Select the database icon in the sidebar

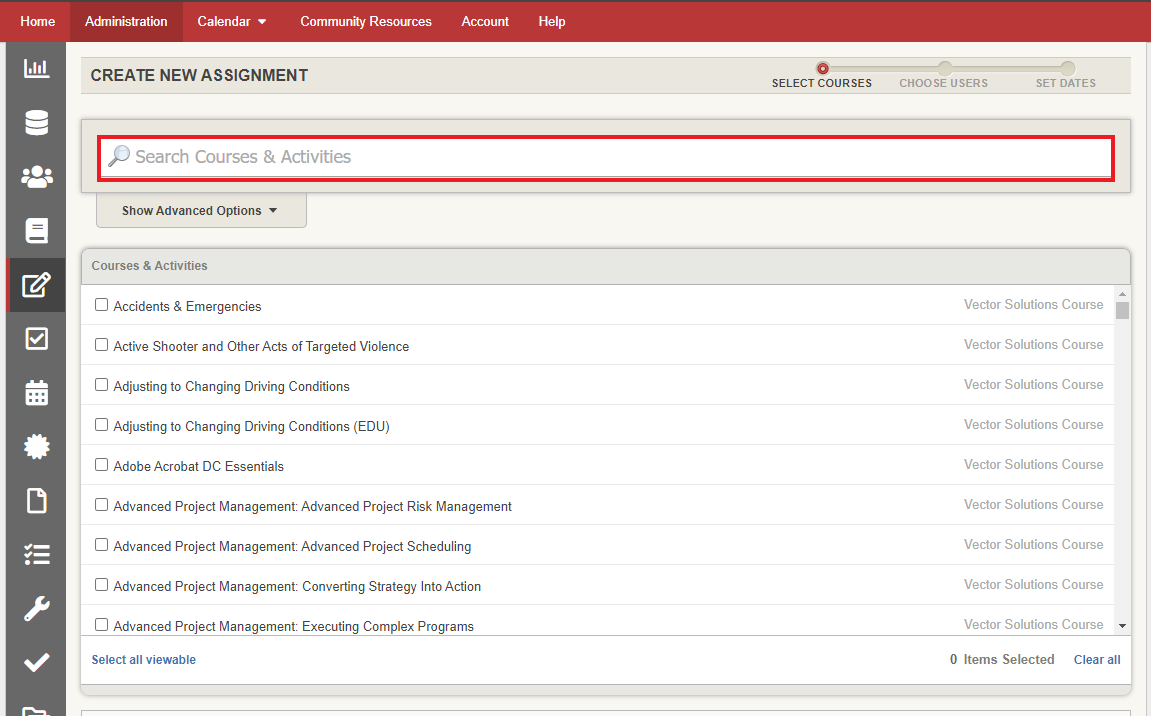coord(36,122)
